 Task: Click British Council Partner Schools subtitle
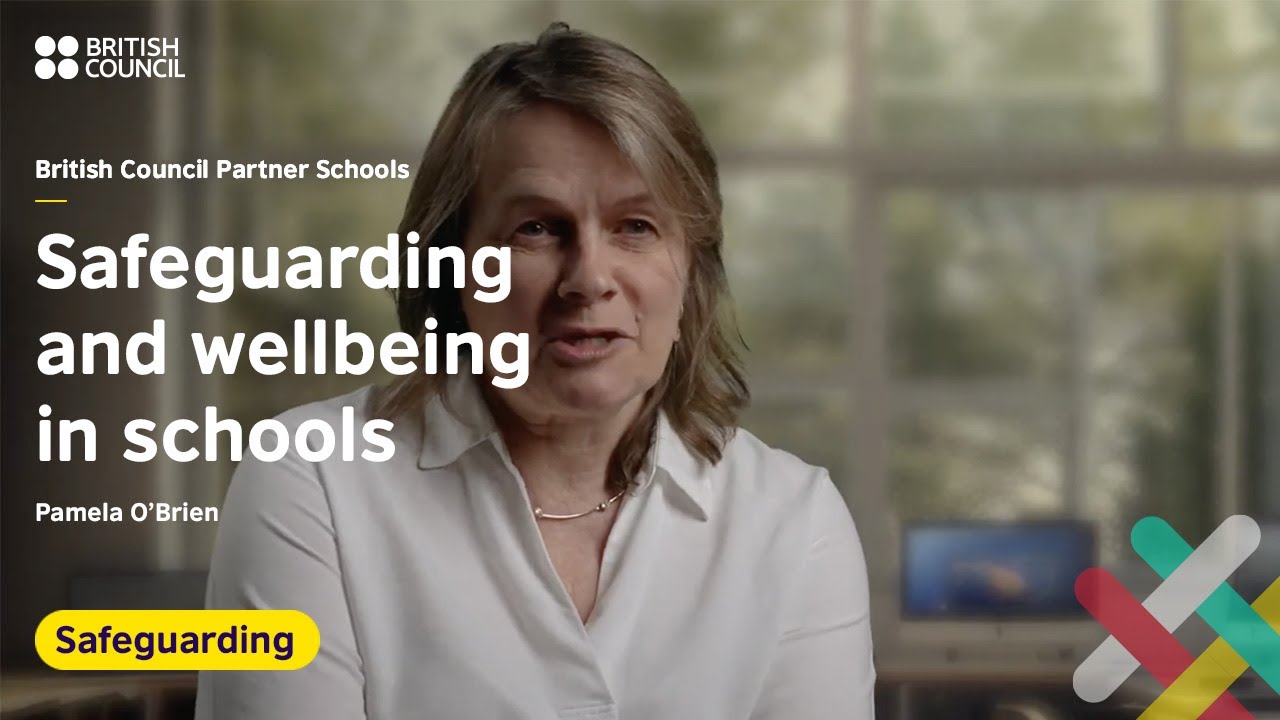point(222,170)
